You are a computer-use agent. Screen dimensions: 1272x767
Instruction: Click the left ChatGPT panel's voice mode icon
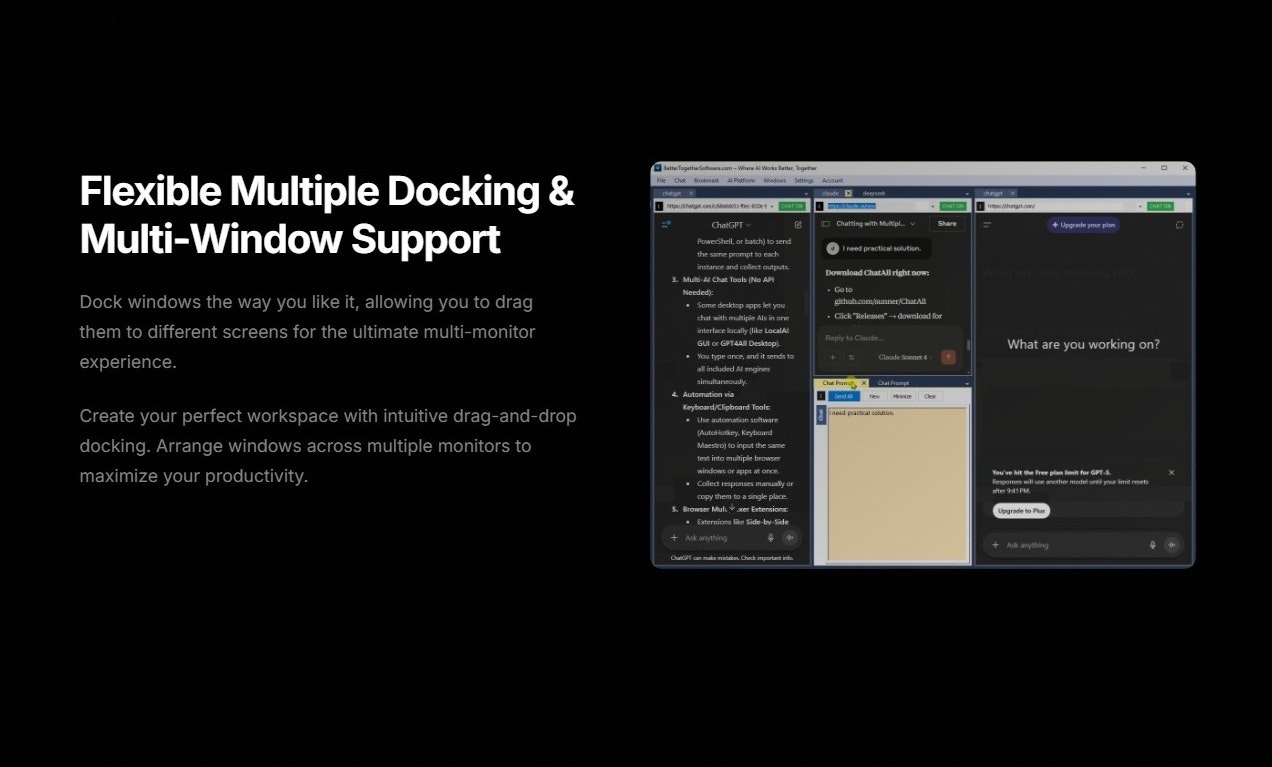[x=789, y=538]
